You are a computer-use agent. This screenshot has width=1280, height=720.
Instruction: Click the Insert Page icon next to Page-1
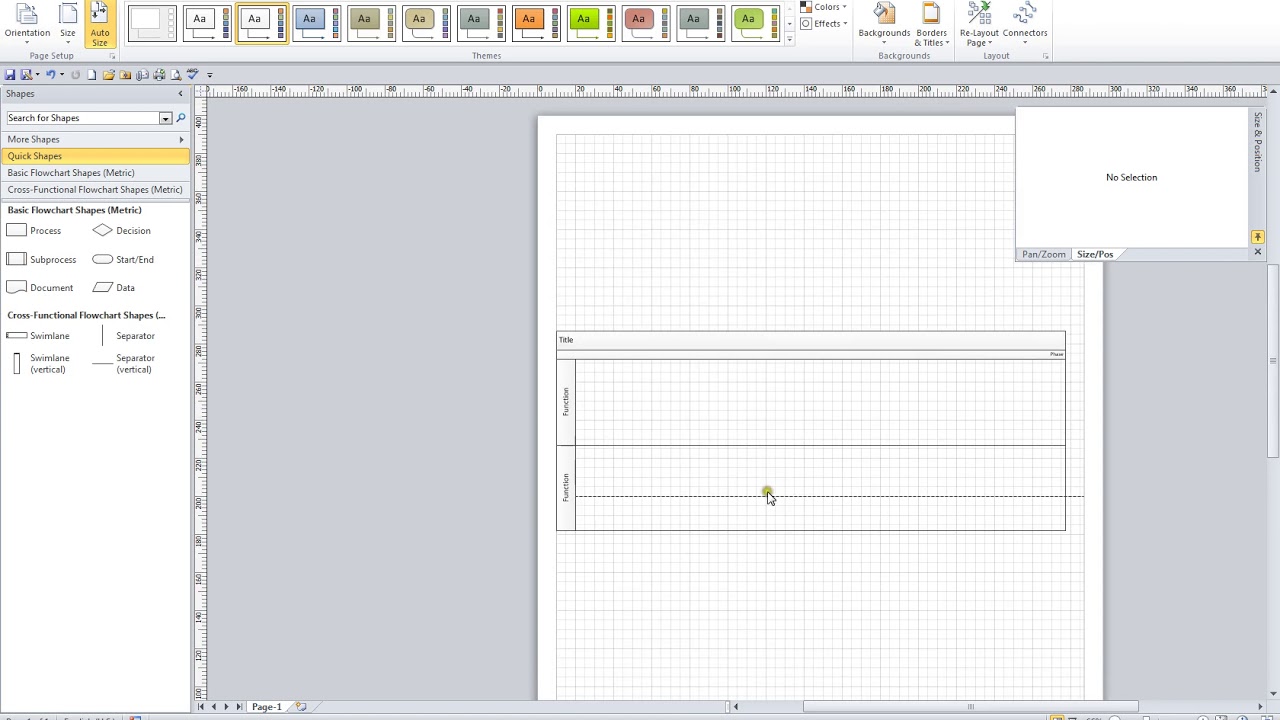point(301,708)
